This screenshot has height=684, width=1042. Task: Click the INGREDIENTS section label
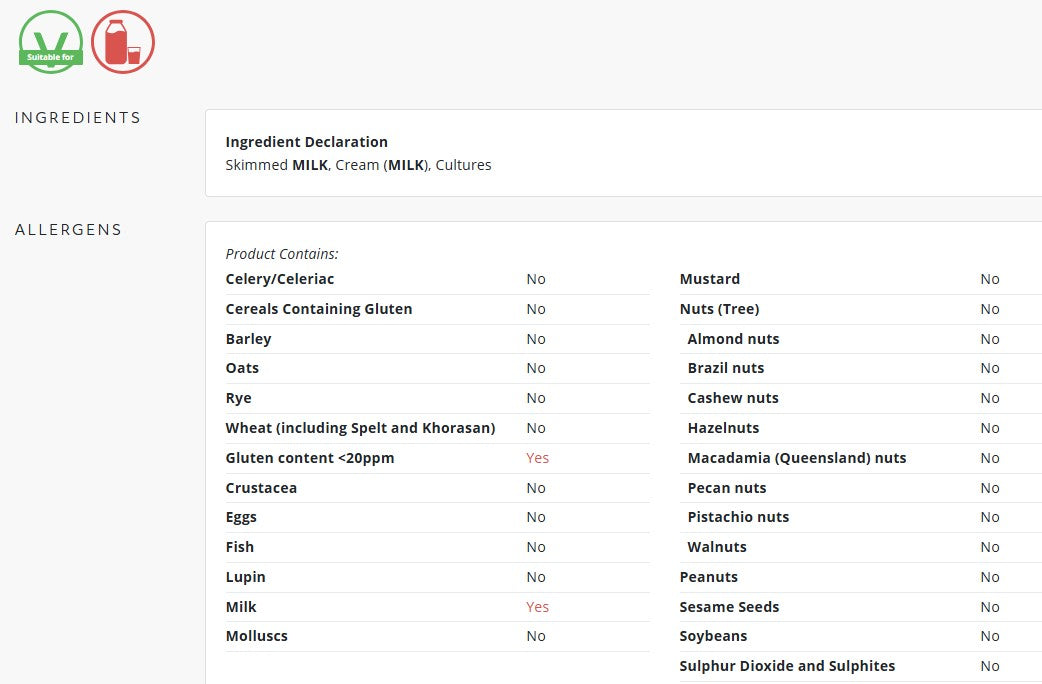point(78,118)
